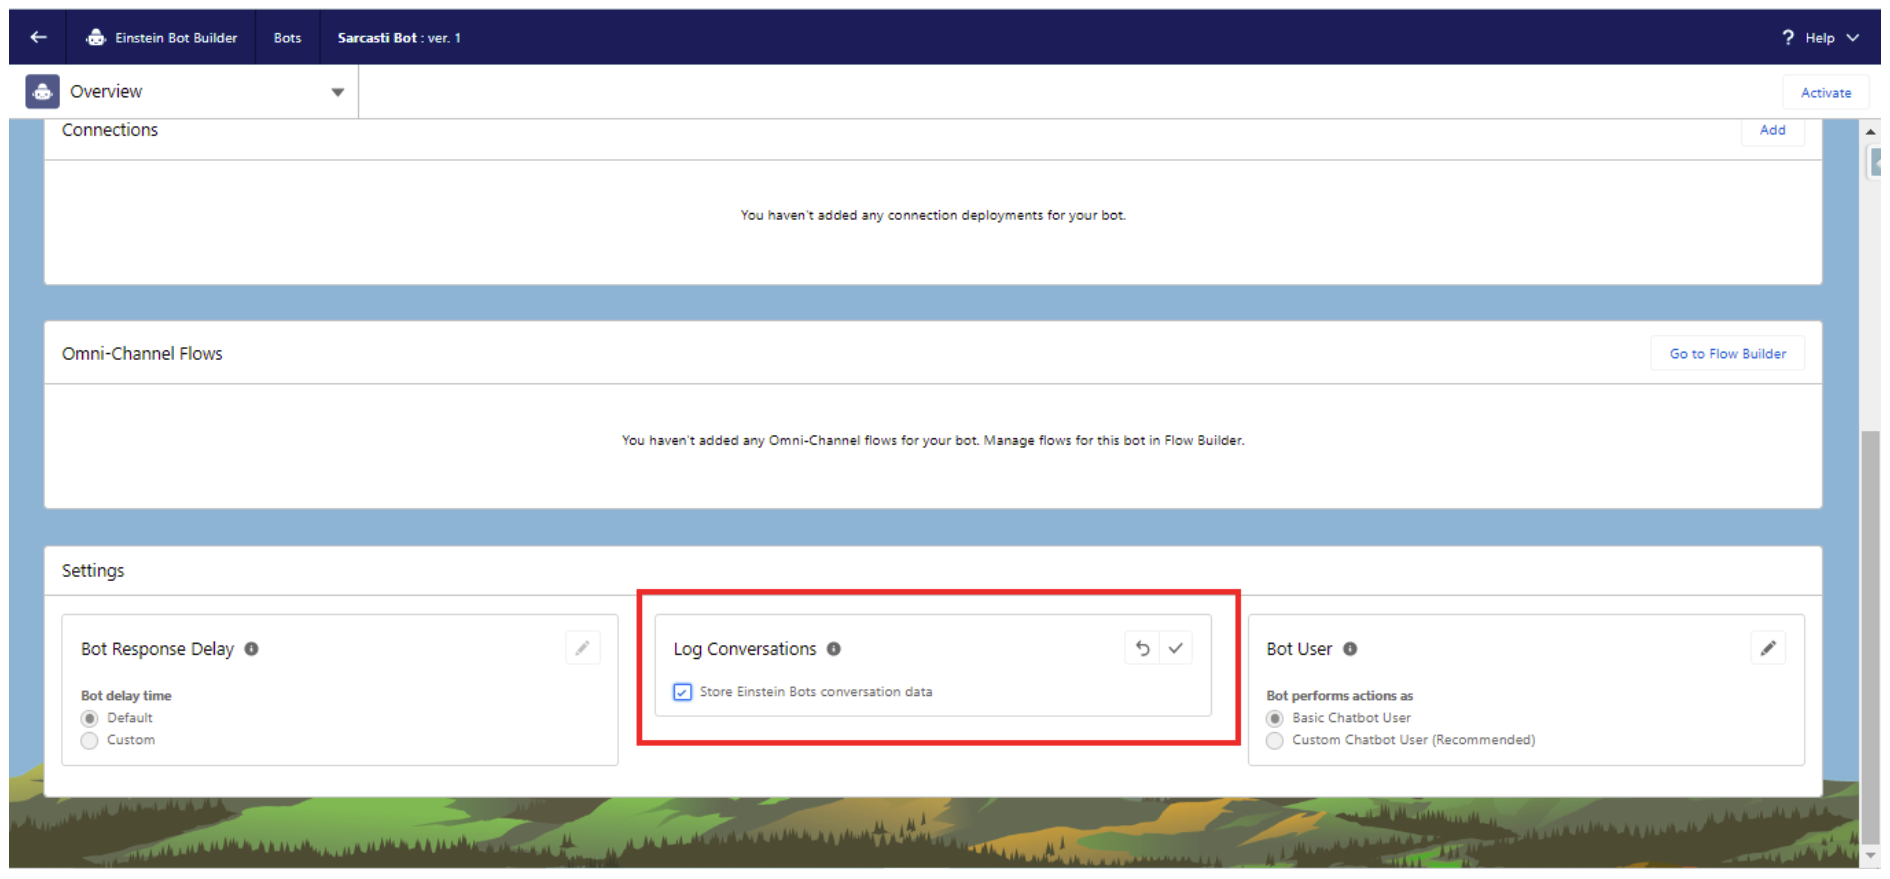This screenshot has height=879, width=1890.
Task: Confirm Log Conversations setting with checkmark
Action: tap(1176, 648)
